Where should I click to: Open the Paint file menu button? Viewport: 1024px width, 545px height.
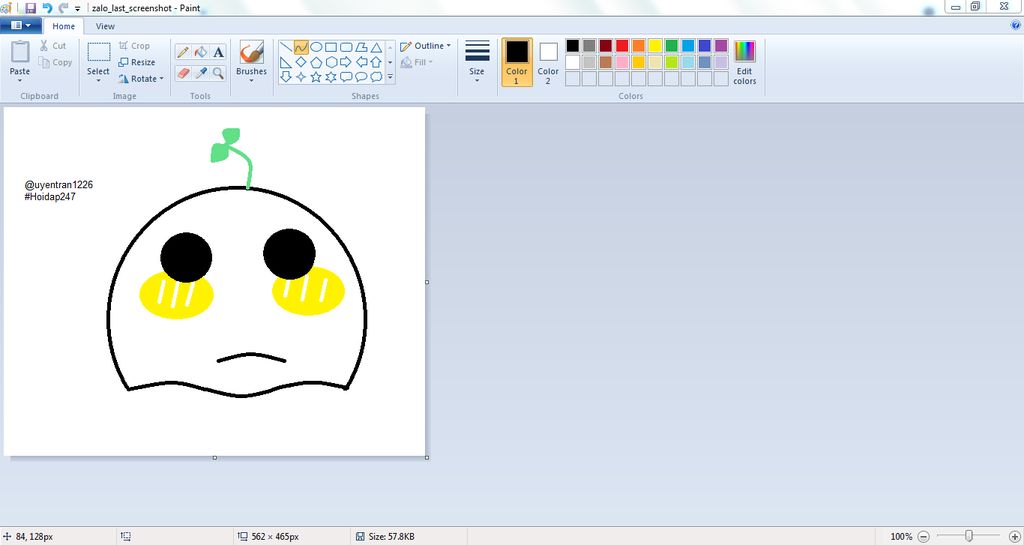click(21, 25)
